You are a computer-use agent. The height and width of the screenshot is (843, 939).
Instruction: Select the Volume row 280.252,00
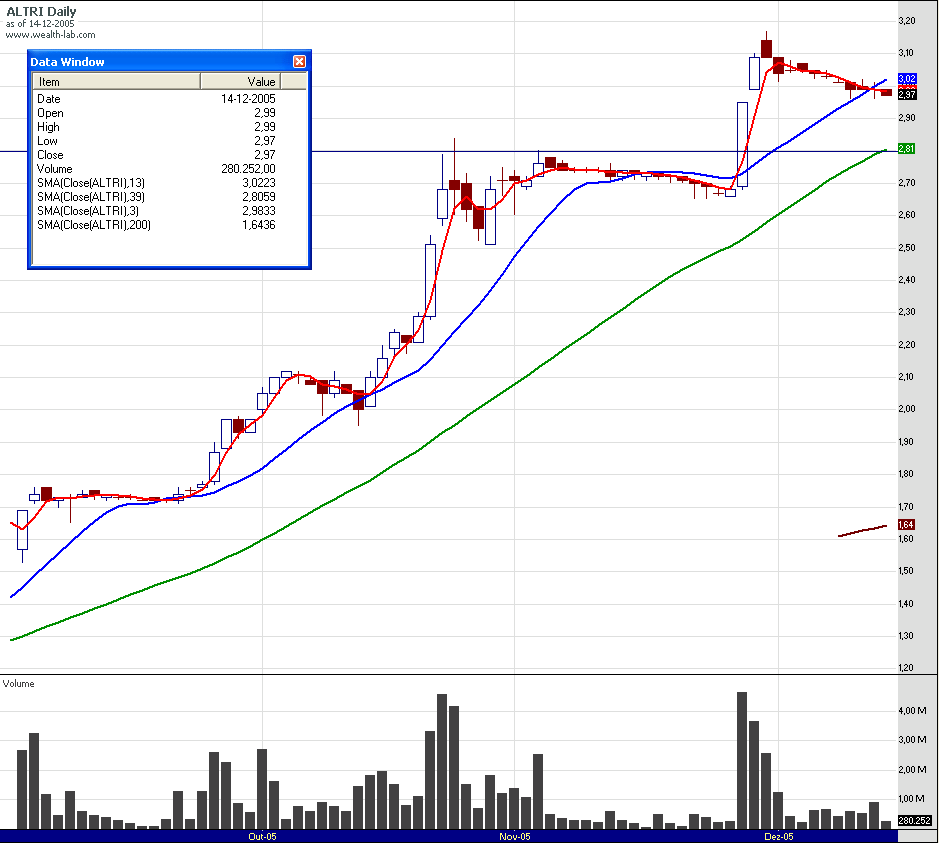[x=157, y=169]
